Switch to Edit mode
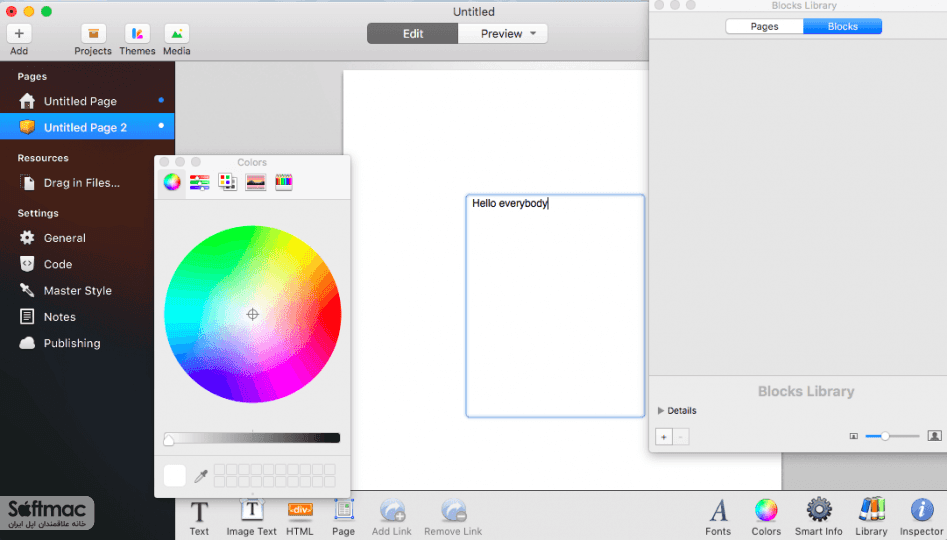The width and height of the screenshot is (947, 540). pyautogui.click(x=413, y=34)
